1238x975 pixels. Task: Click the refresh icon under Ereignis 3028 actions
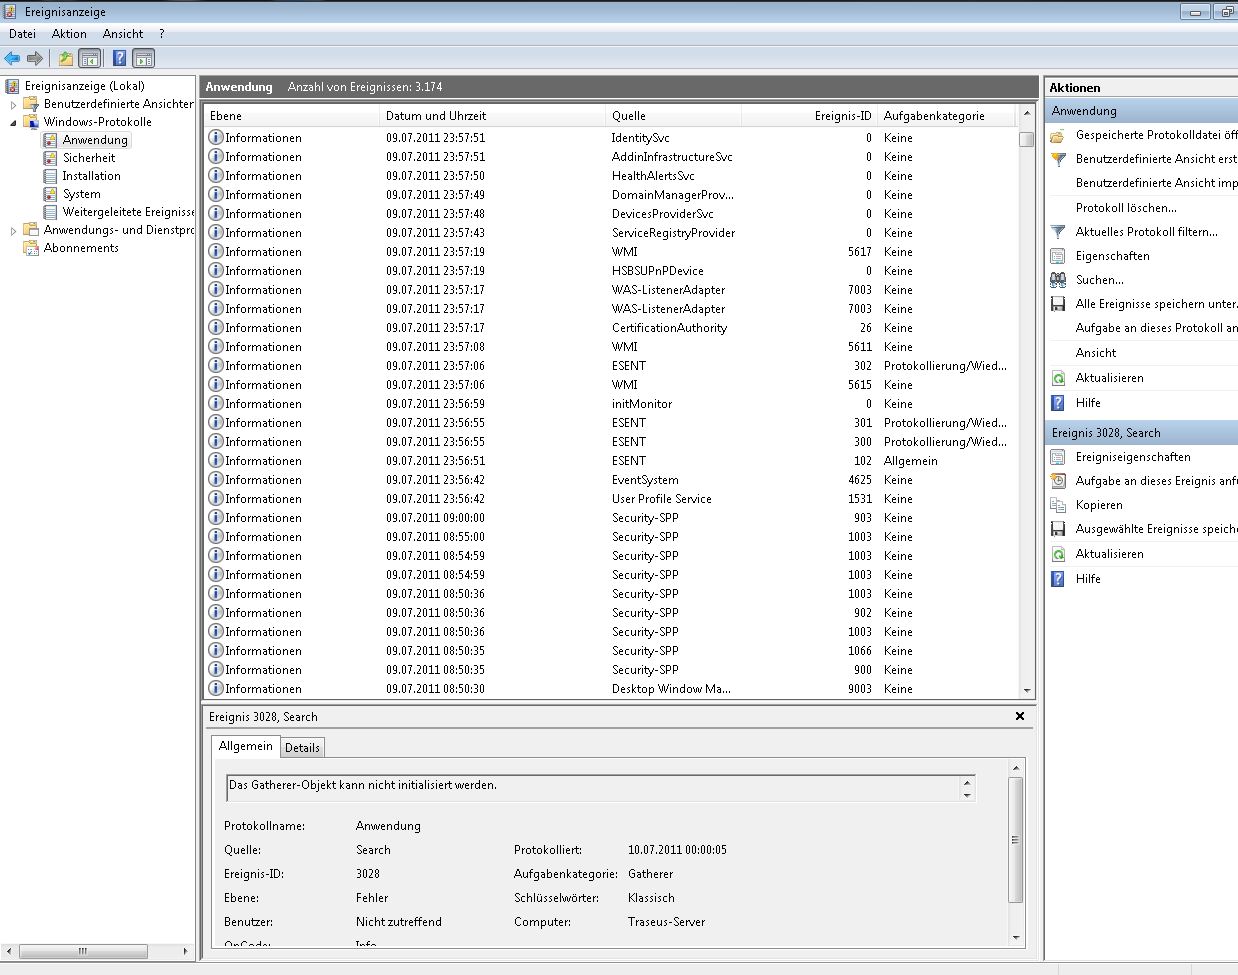coord(1058,554)
